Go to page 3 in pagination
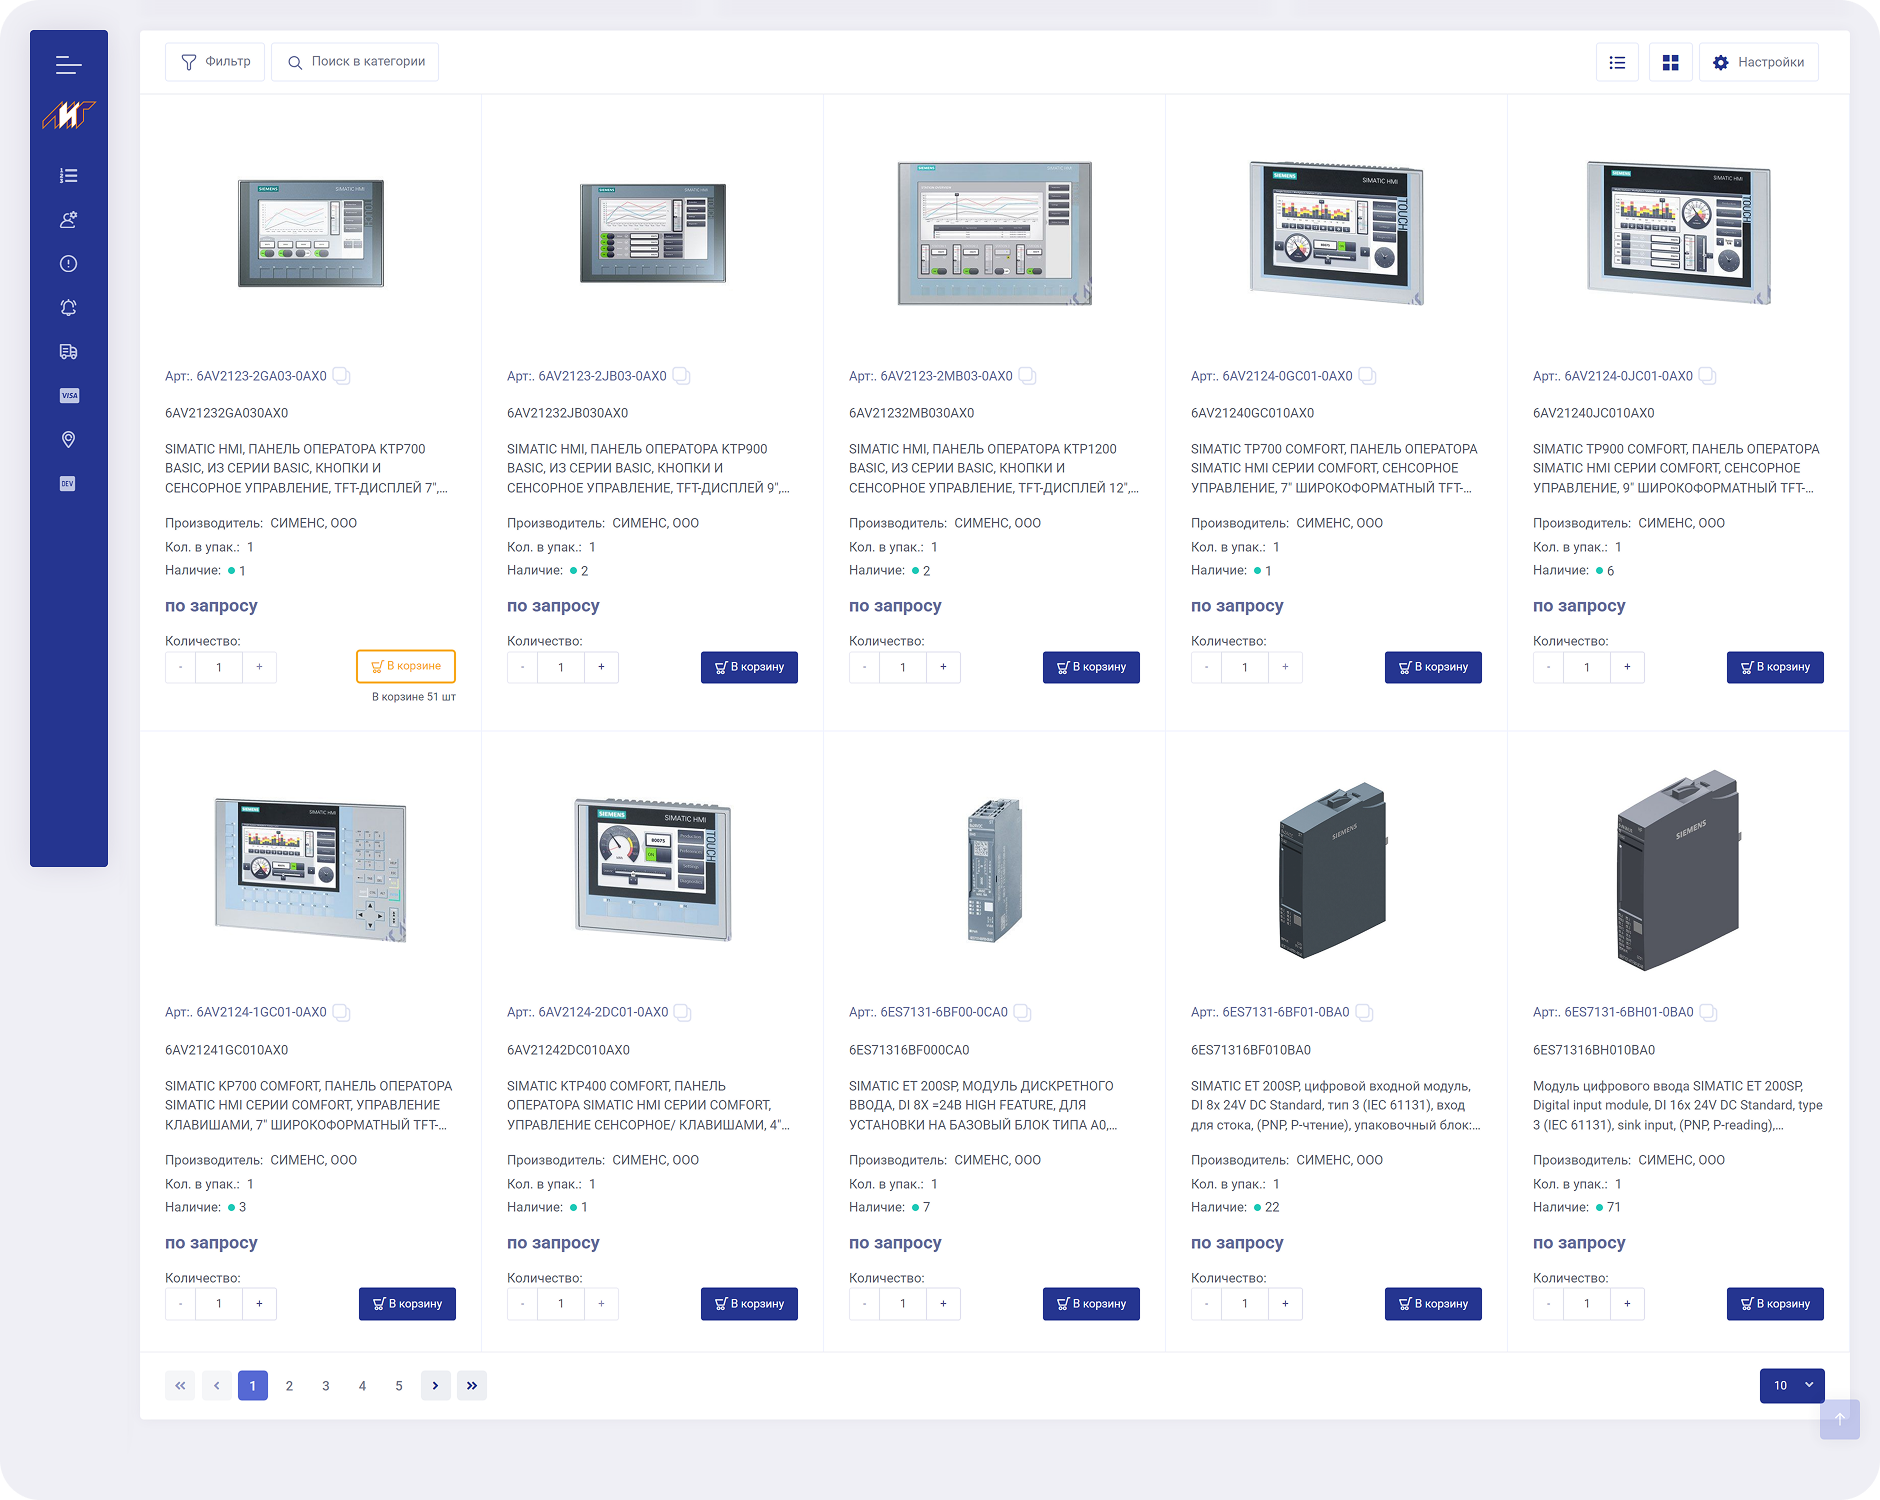 [326, 1385]
